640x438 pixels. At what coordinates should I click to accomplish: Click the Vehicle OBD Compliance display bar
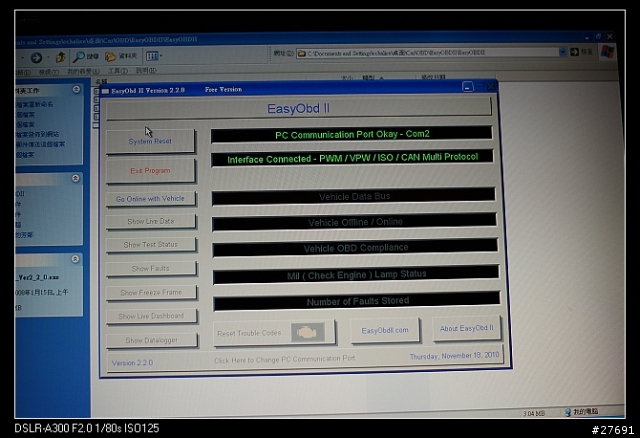point(356,248)
